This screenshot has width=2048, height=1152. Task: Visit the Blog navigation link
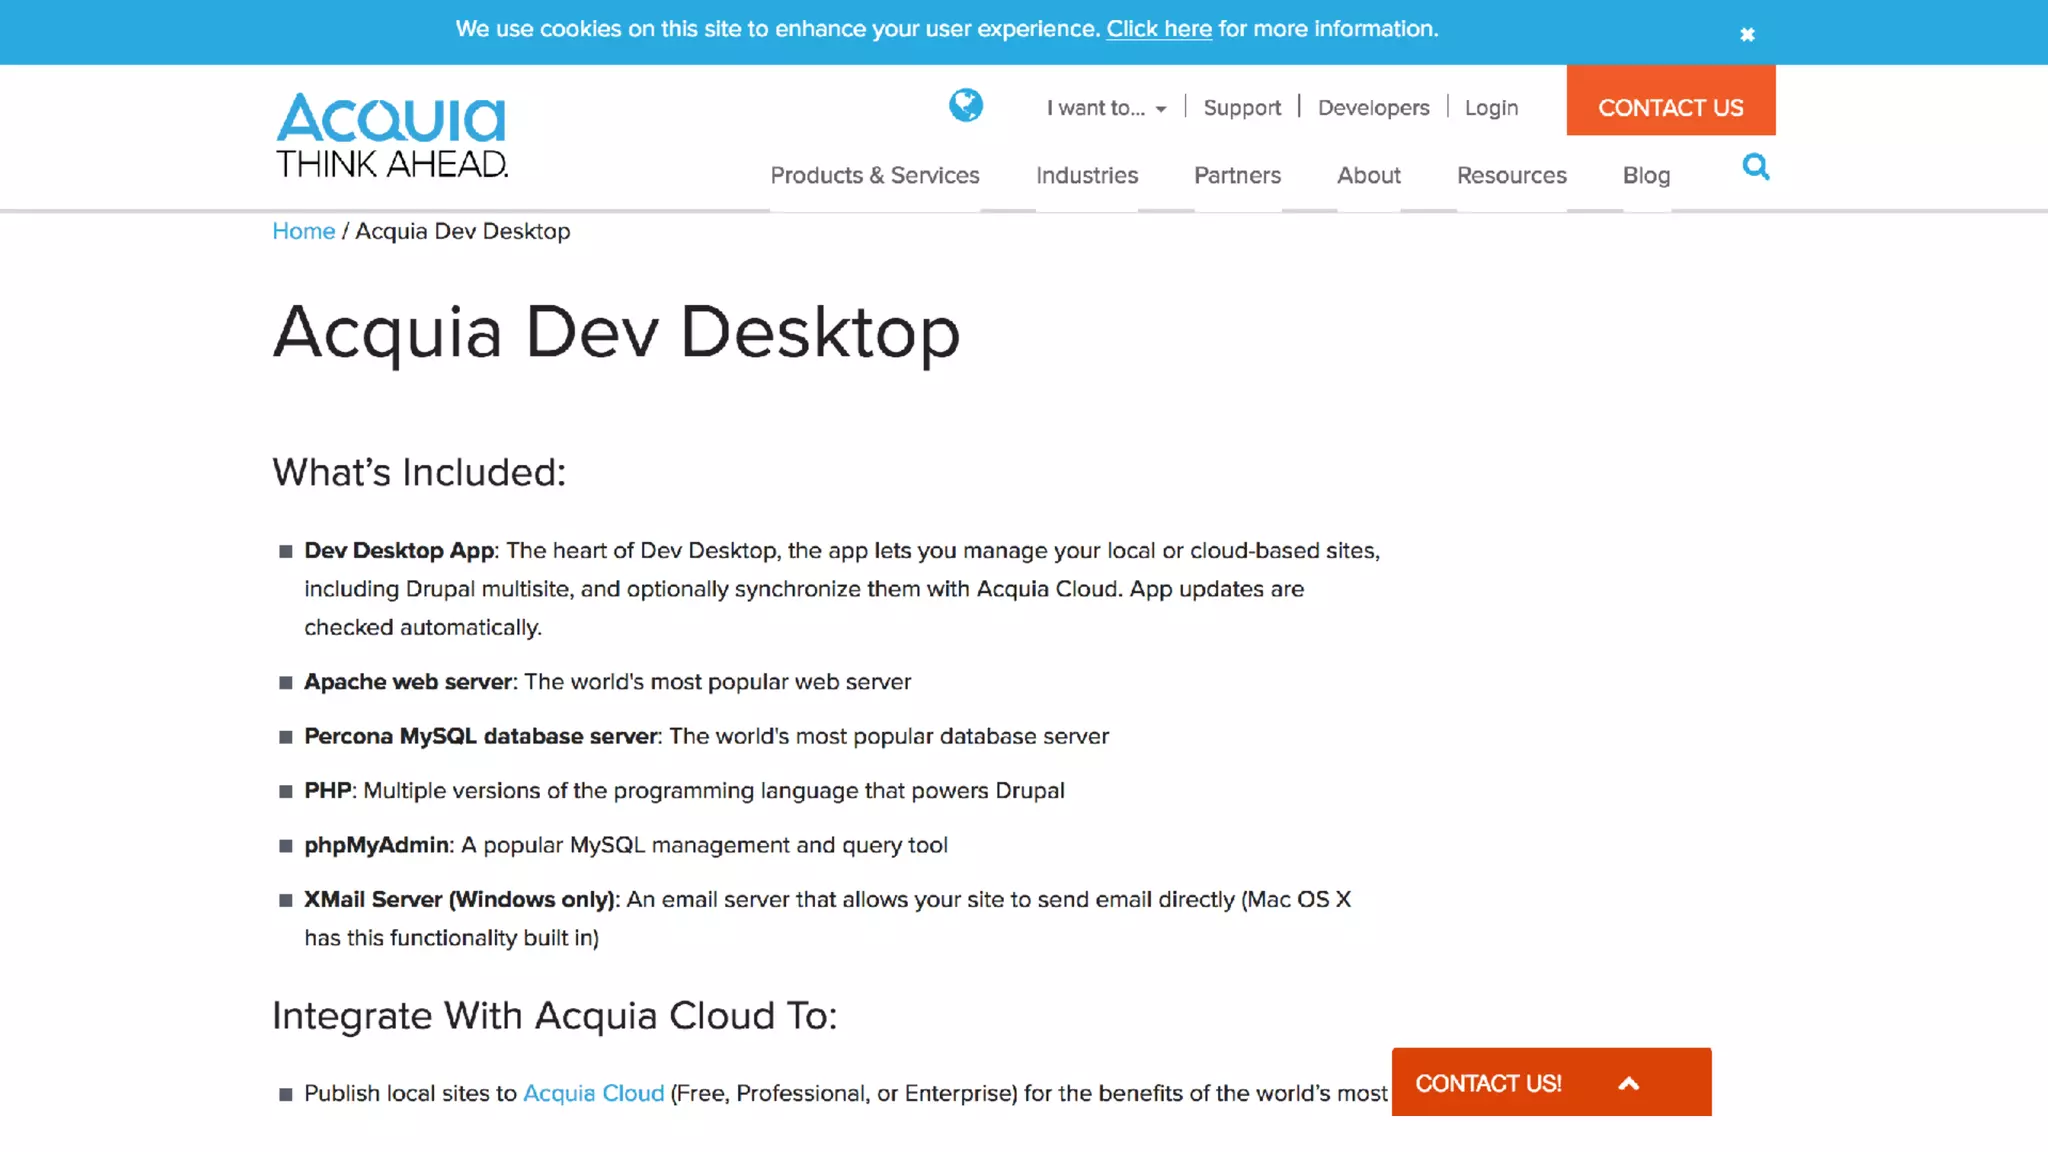(x=1646, y=175)
